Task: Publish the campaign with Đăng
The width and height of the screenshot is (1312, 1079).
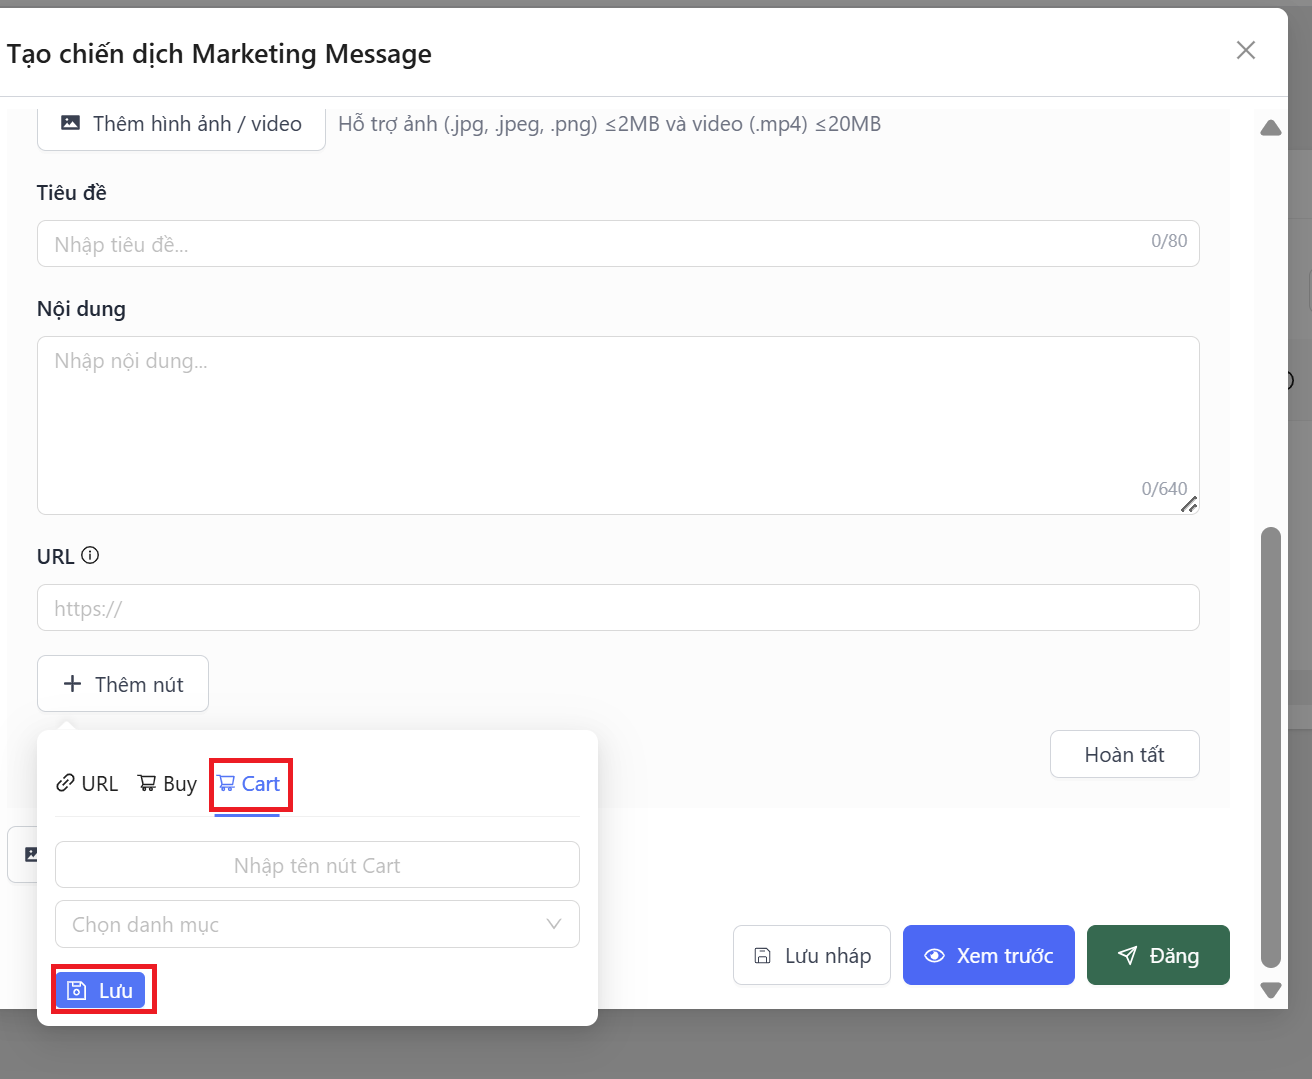Action: coord(1158,956)
